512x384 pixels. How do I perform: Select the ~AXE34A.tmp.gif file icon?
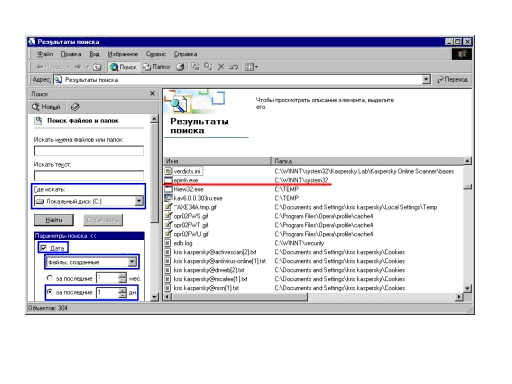168,207
